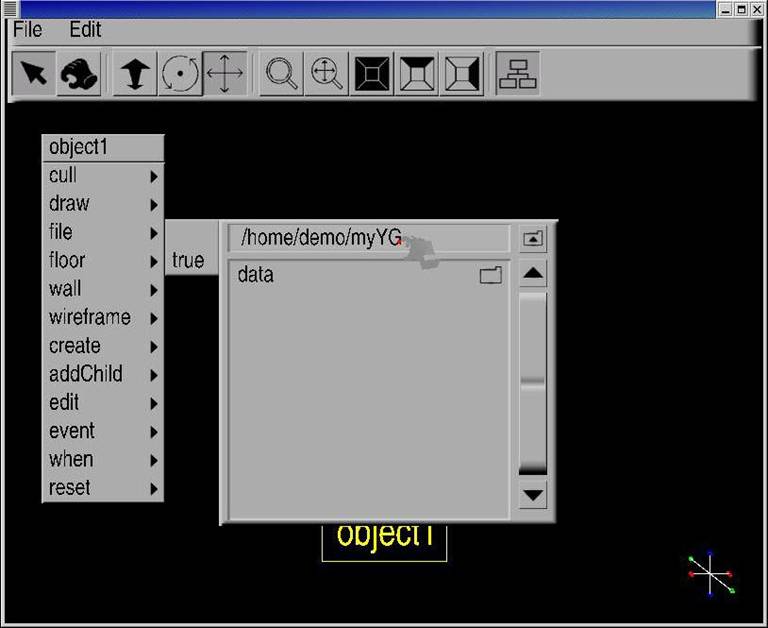The height and width of the screenshot is (628, 768).
Task: Choose the true option
Action: point(192,260)
